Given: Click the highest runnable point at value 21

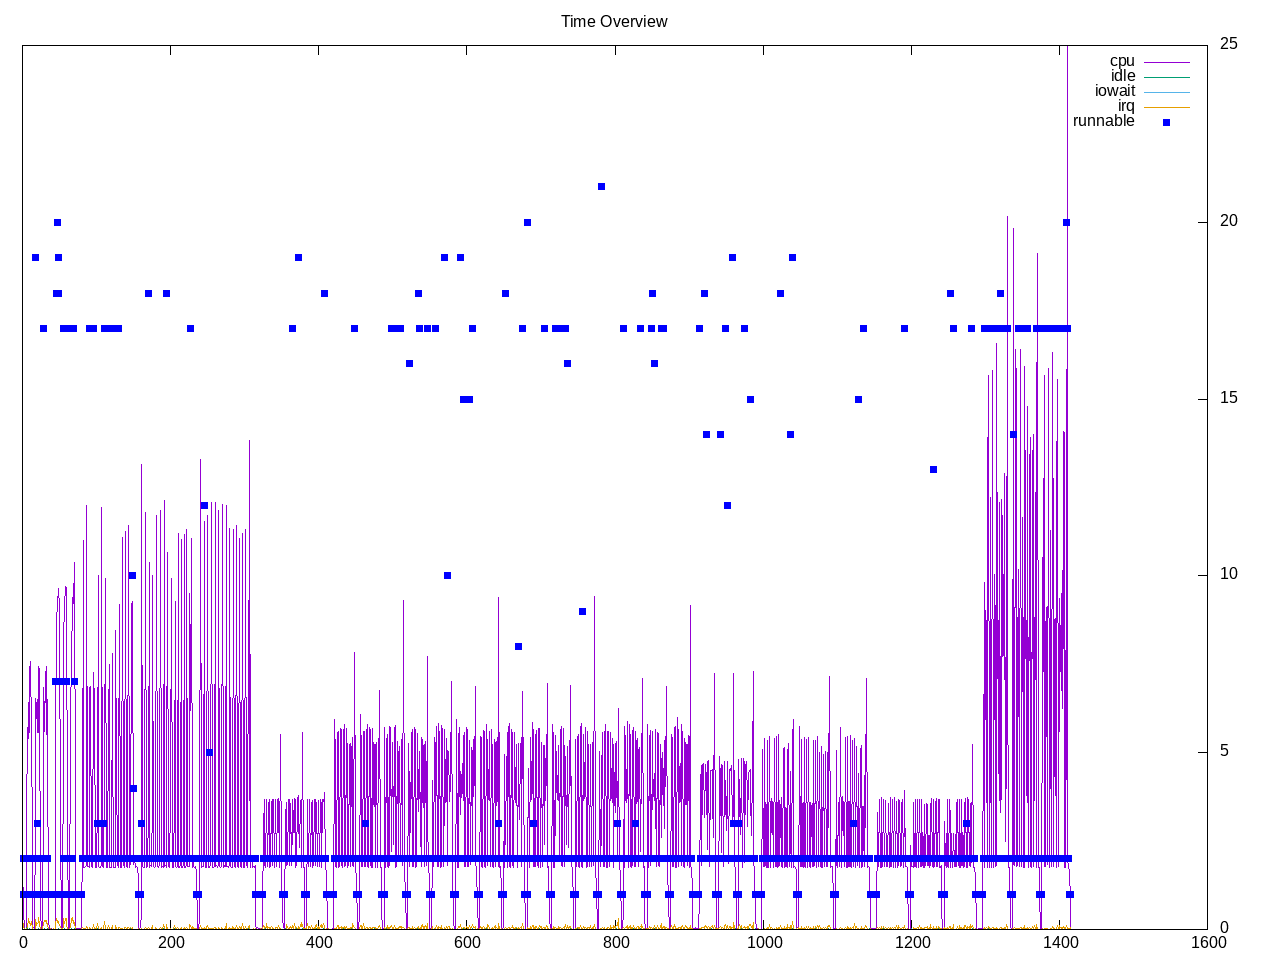Looking at the screenshot, I should [601, 187].
